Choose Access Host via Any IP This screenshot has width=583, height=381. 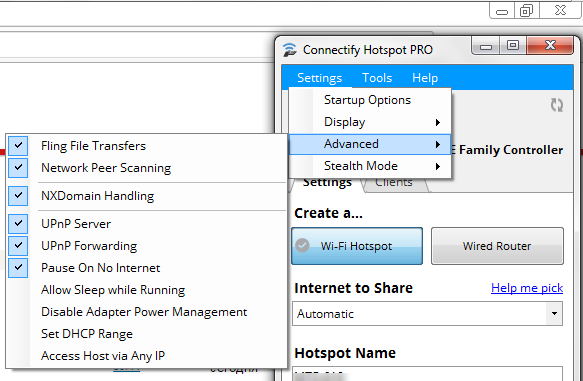146,355
